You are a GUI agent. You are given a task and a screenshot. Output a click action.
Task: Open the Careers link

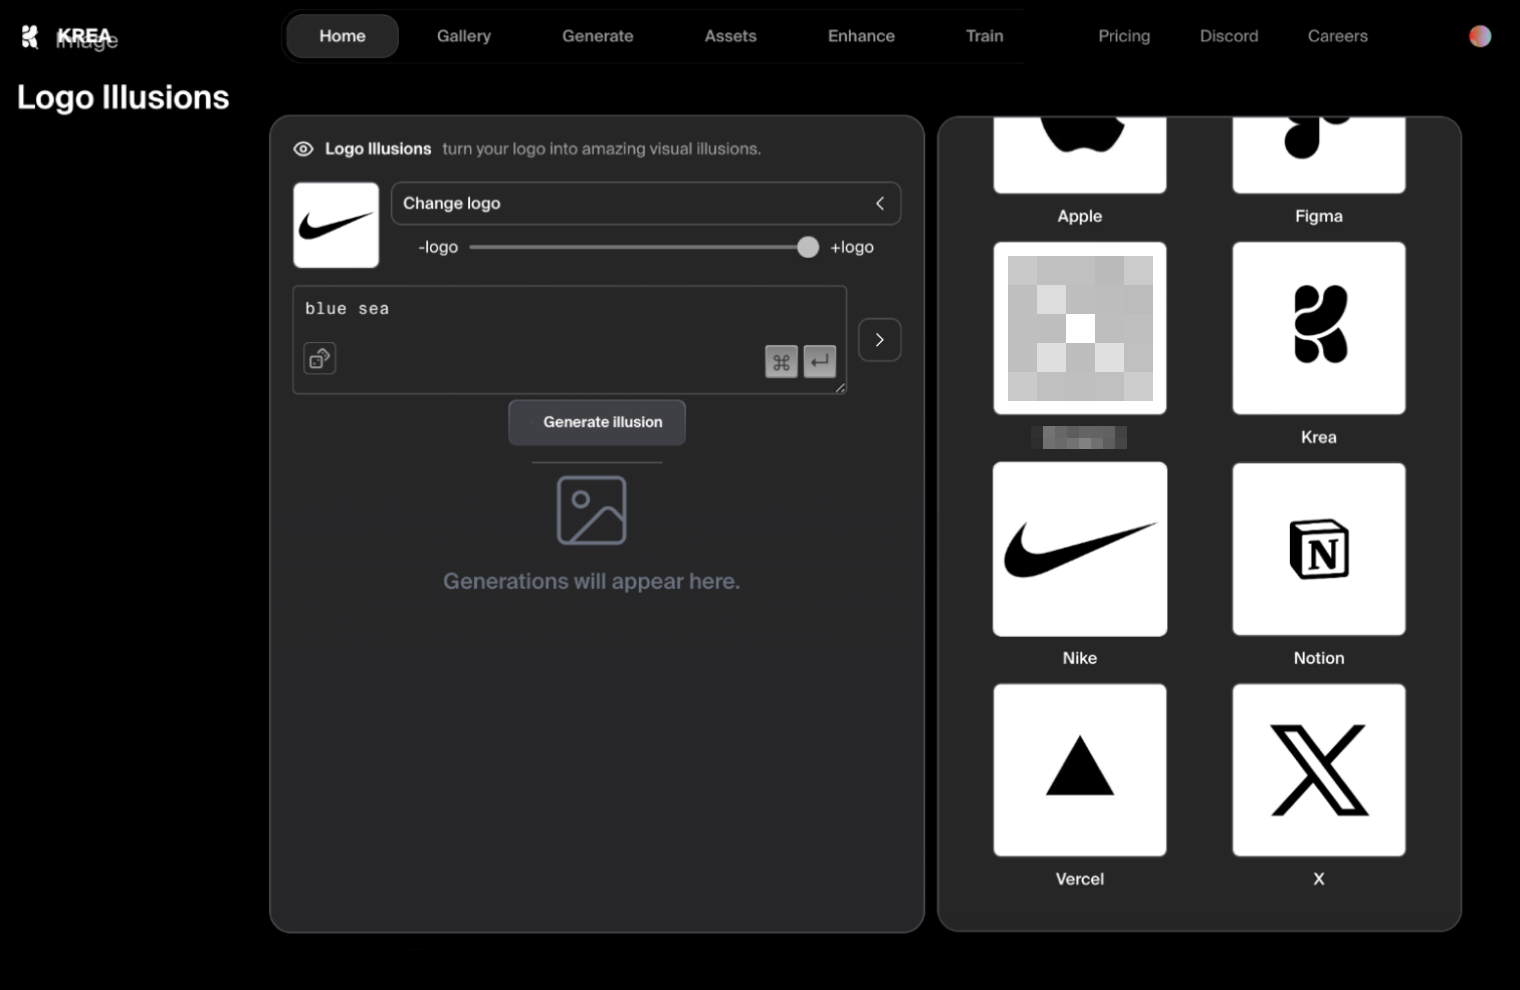[1337, 36]
